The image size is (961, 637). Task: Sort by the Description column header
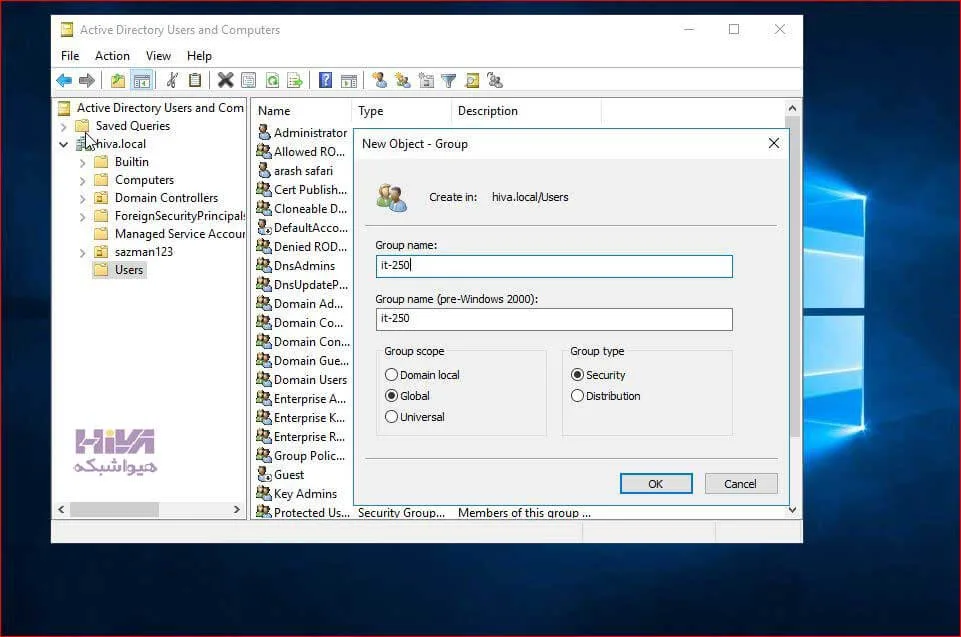526,111
